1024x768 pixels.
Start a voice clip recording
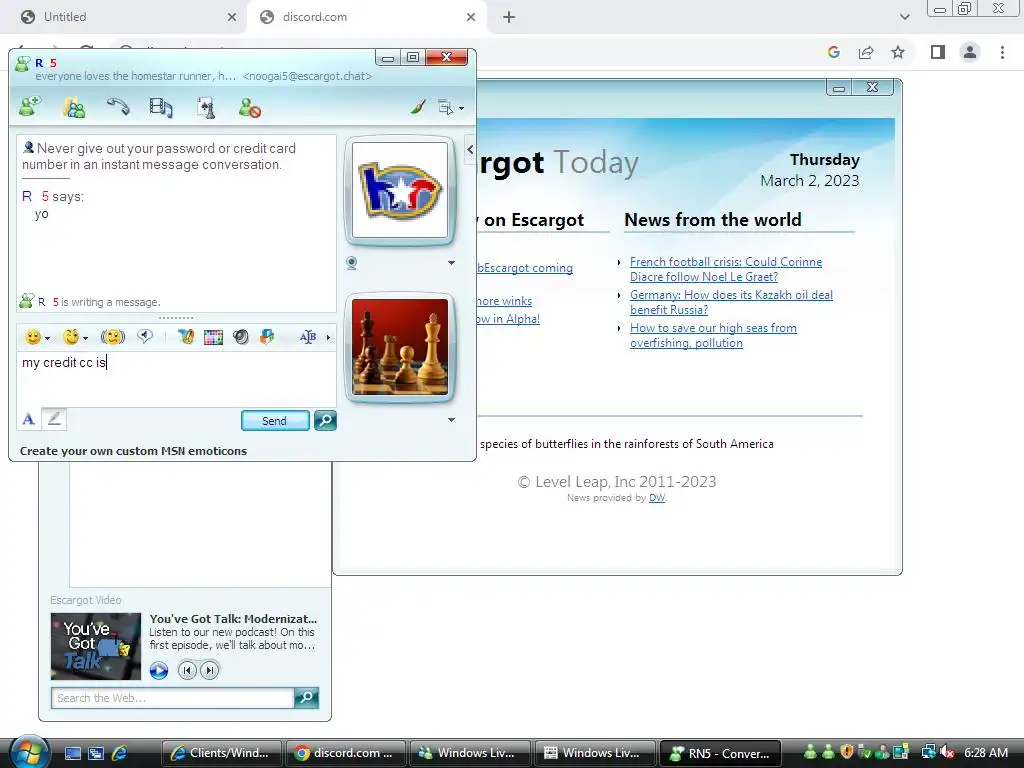[145, 336]
